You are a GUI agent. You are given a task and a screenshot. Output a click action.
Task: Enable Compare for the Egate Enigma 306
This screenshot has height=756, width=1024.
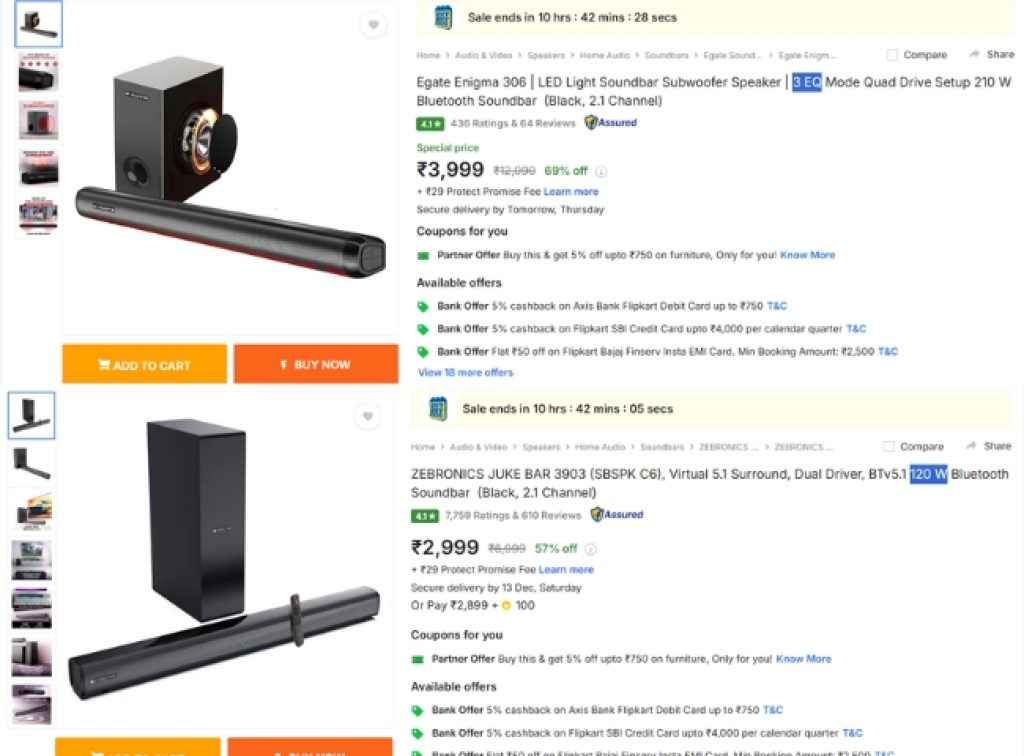889,54
